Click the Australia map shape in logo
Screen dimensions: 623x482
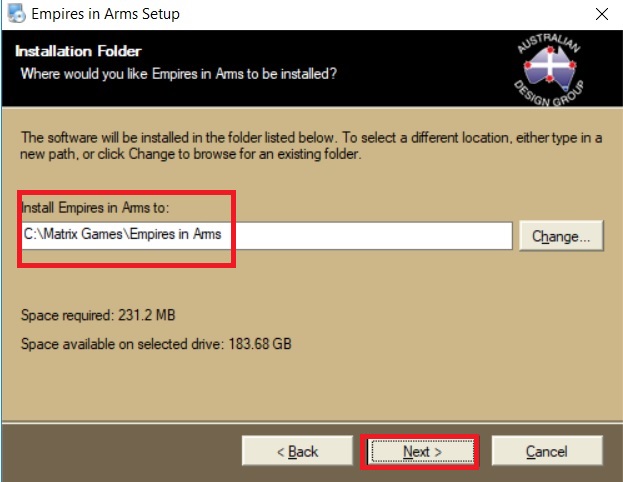[x=550, y=69]
